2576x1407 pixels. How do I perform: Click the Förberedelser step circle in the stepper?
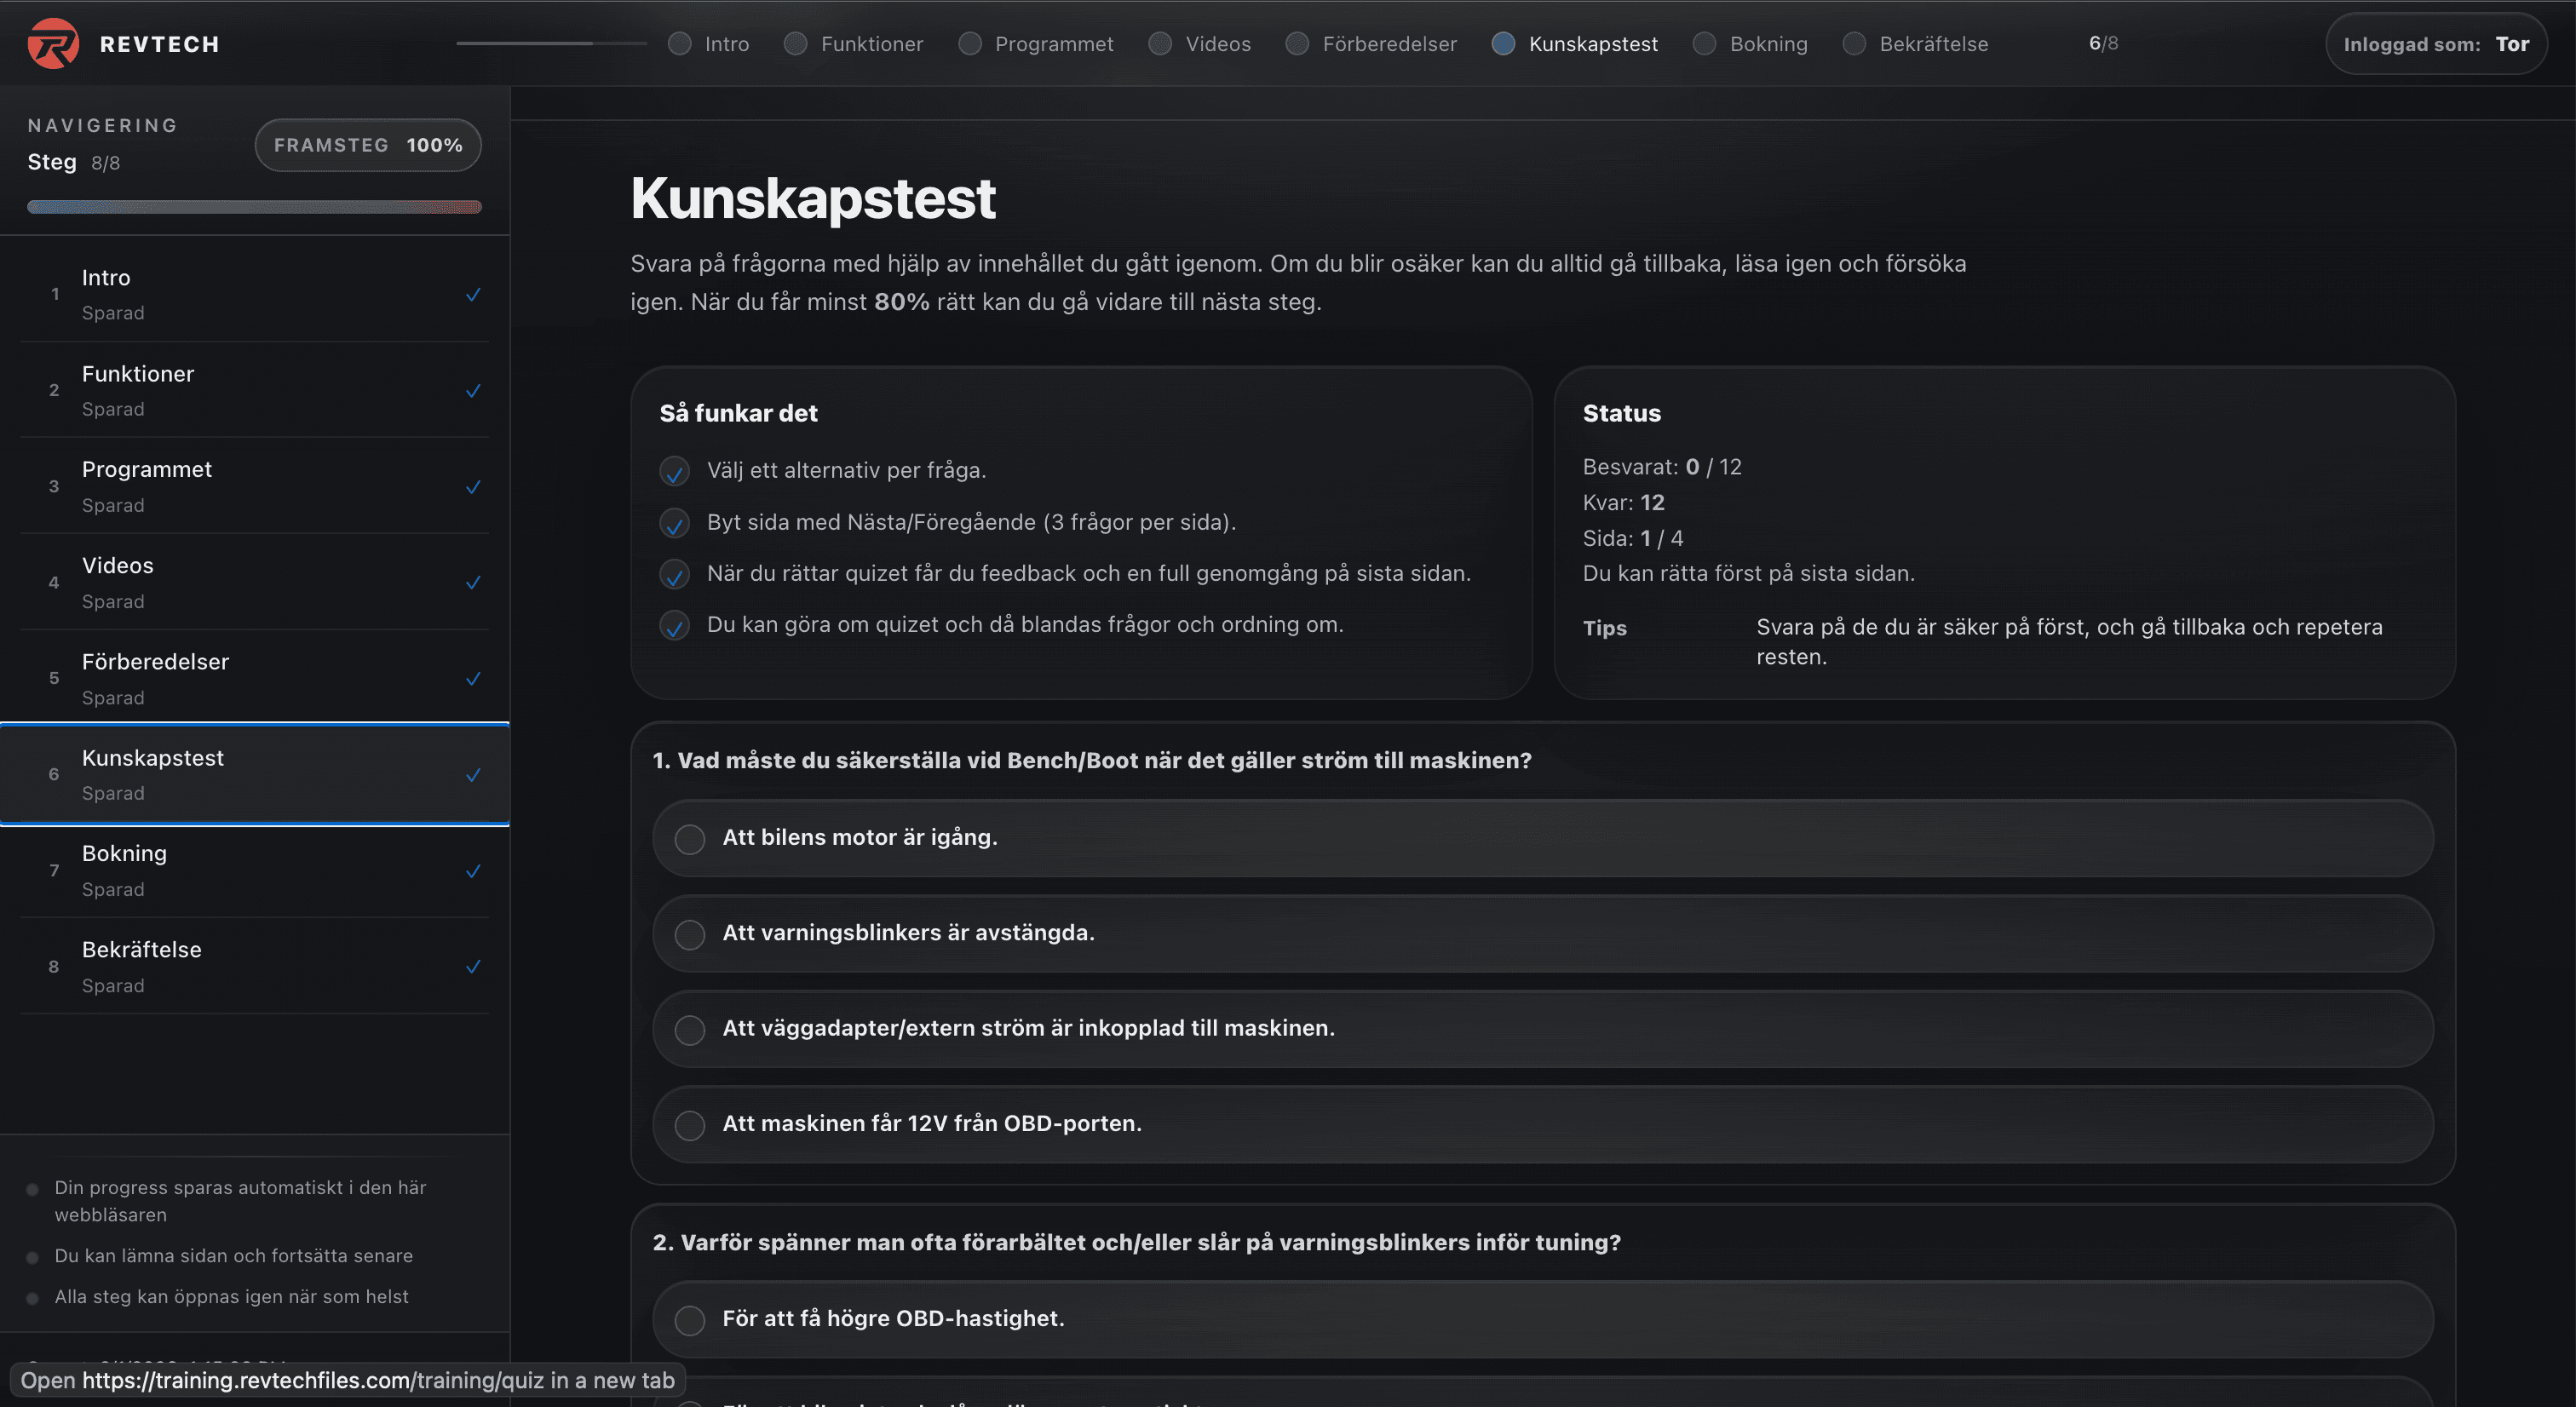1297,43
